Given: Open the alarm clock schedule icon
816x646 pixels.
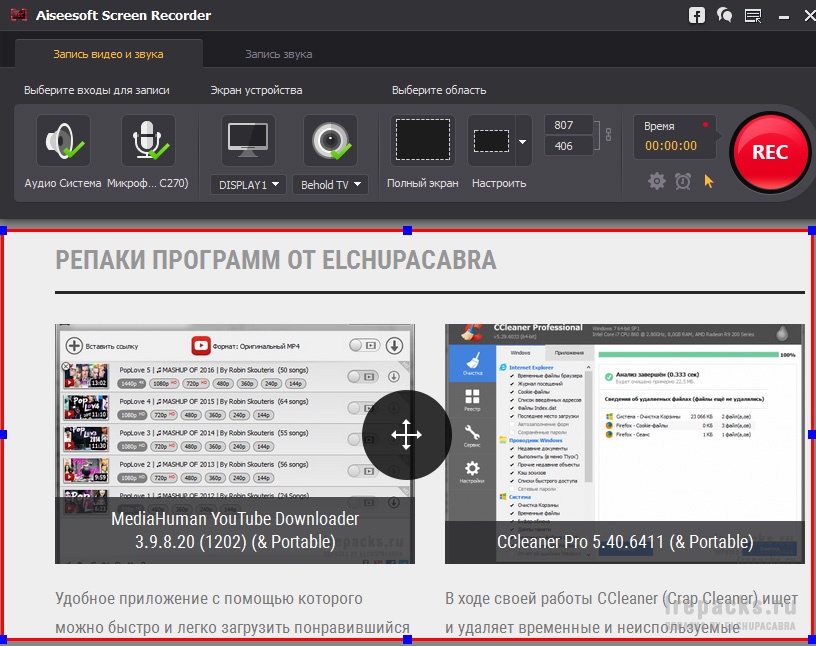Looking at the screenshot, I should [683, 181].
